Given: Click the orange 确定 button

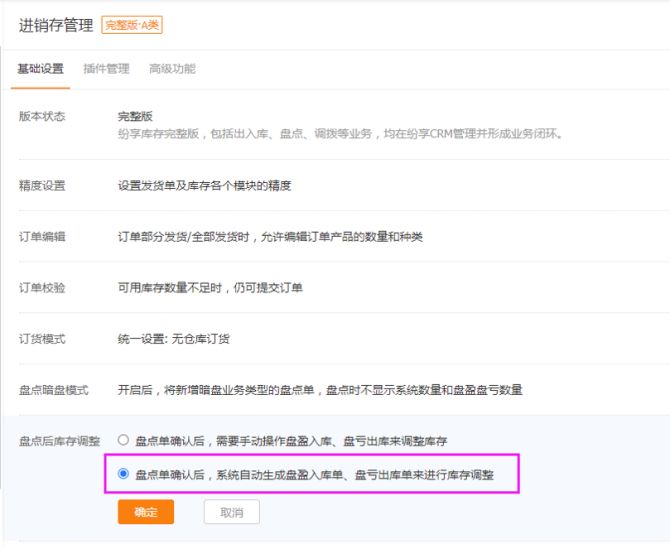Looking at the screenshot, I should tap(146, 512).
